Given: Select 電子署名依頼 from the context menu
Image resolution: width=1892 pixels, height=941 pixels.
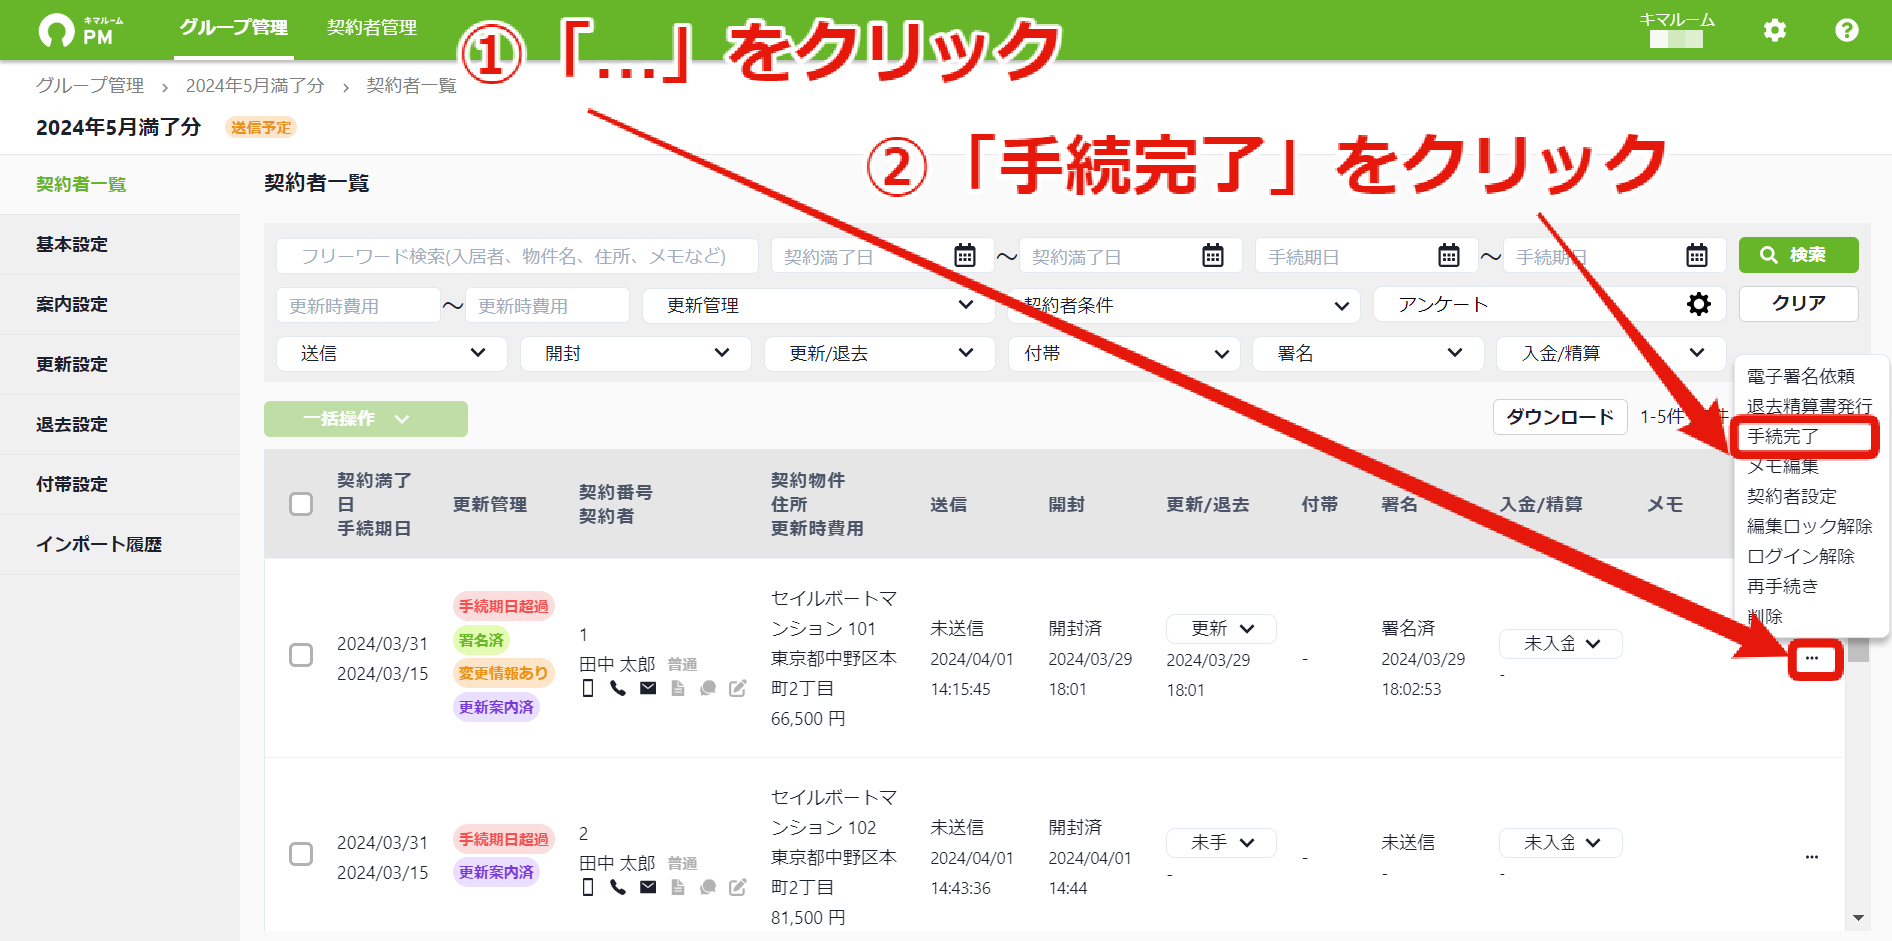Looking at the screenshot, I should point(1800,376).
